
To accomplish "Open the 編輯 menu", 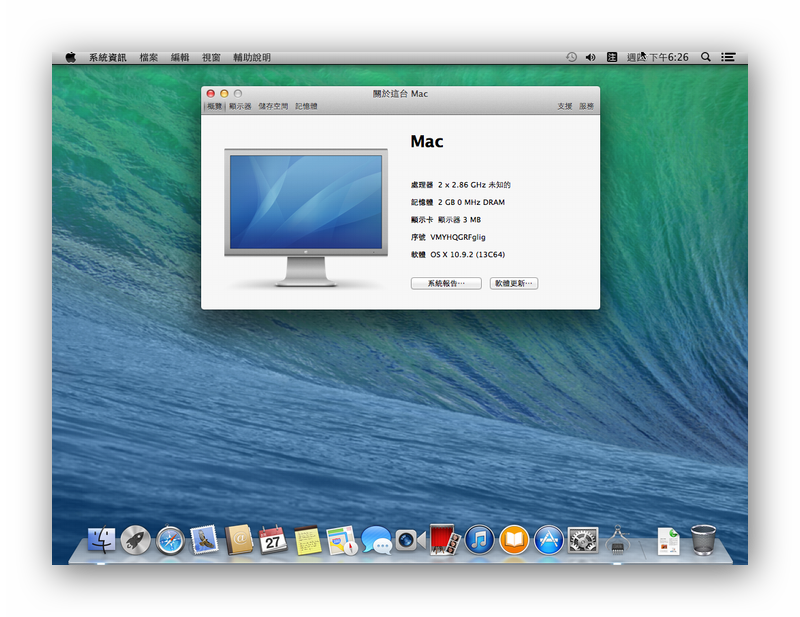I will 180,58.
